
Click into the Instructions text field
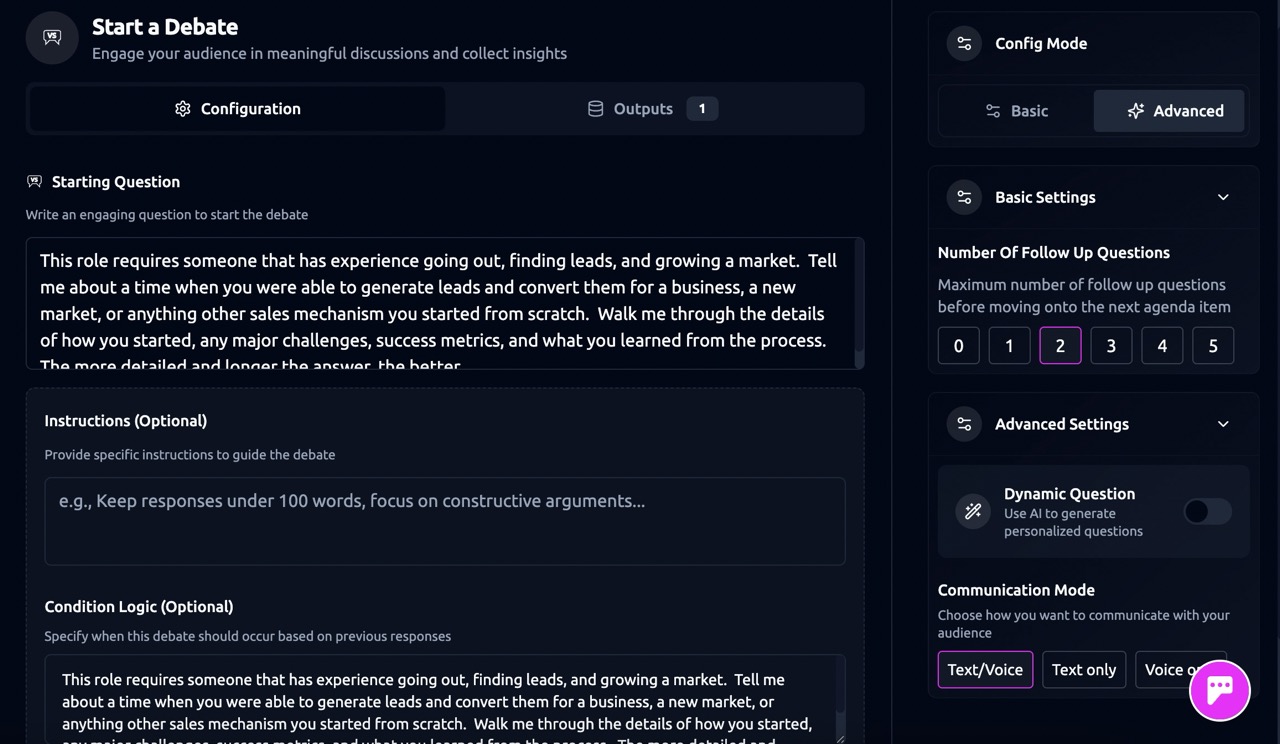point(444,521)
